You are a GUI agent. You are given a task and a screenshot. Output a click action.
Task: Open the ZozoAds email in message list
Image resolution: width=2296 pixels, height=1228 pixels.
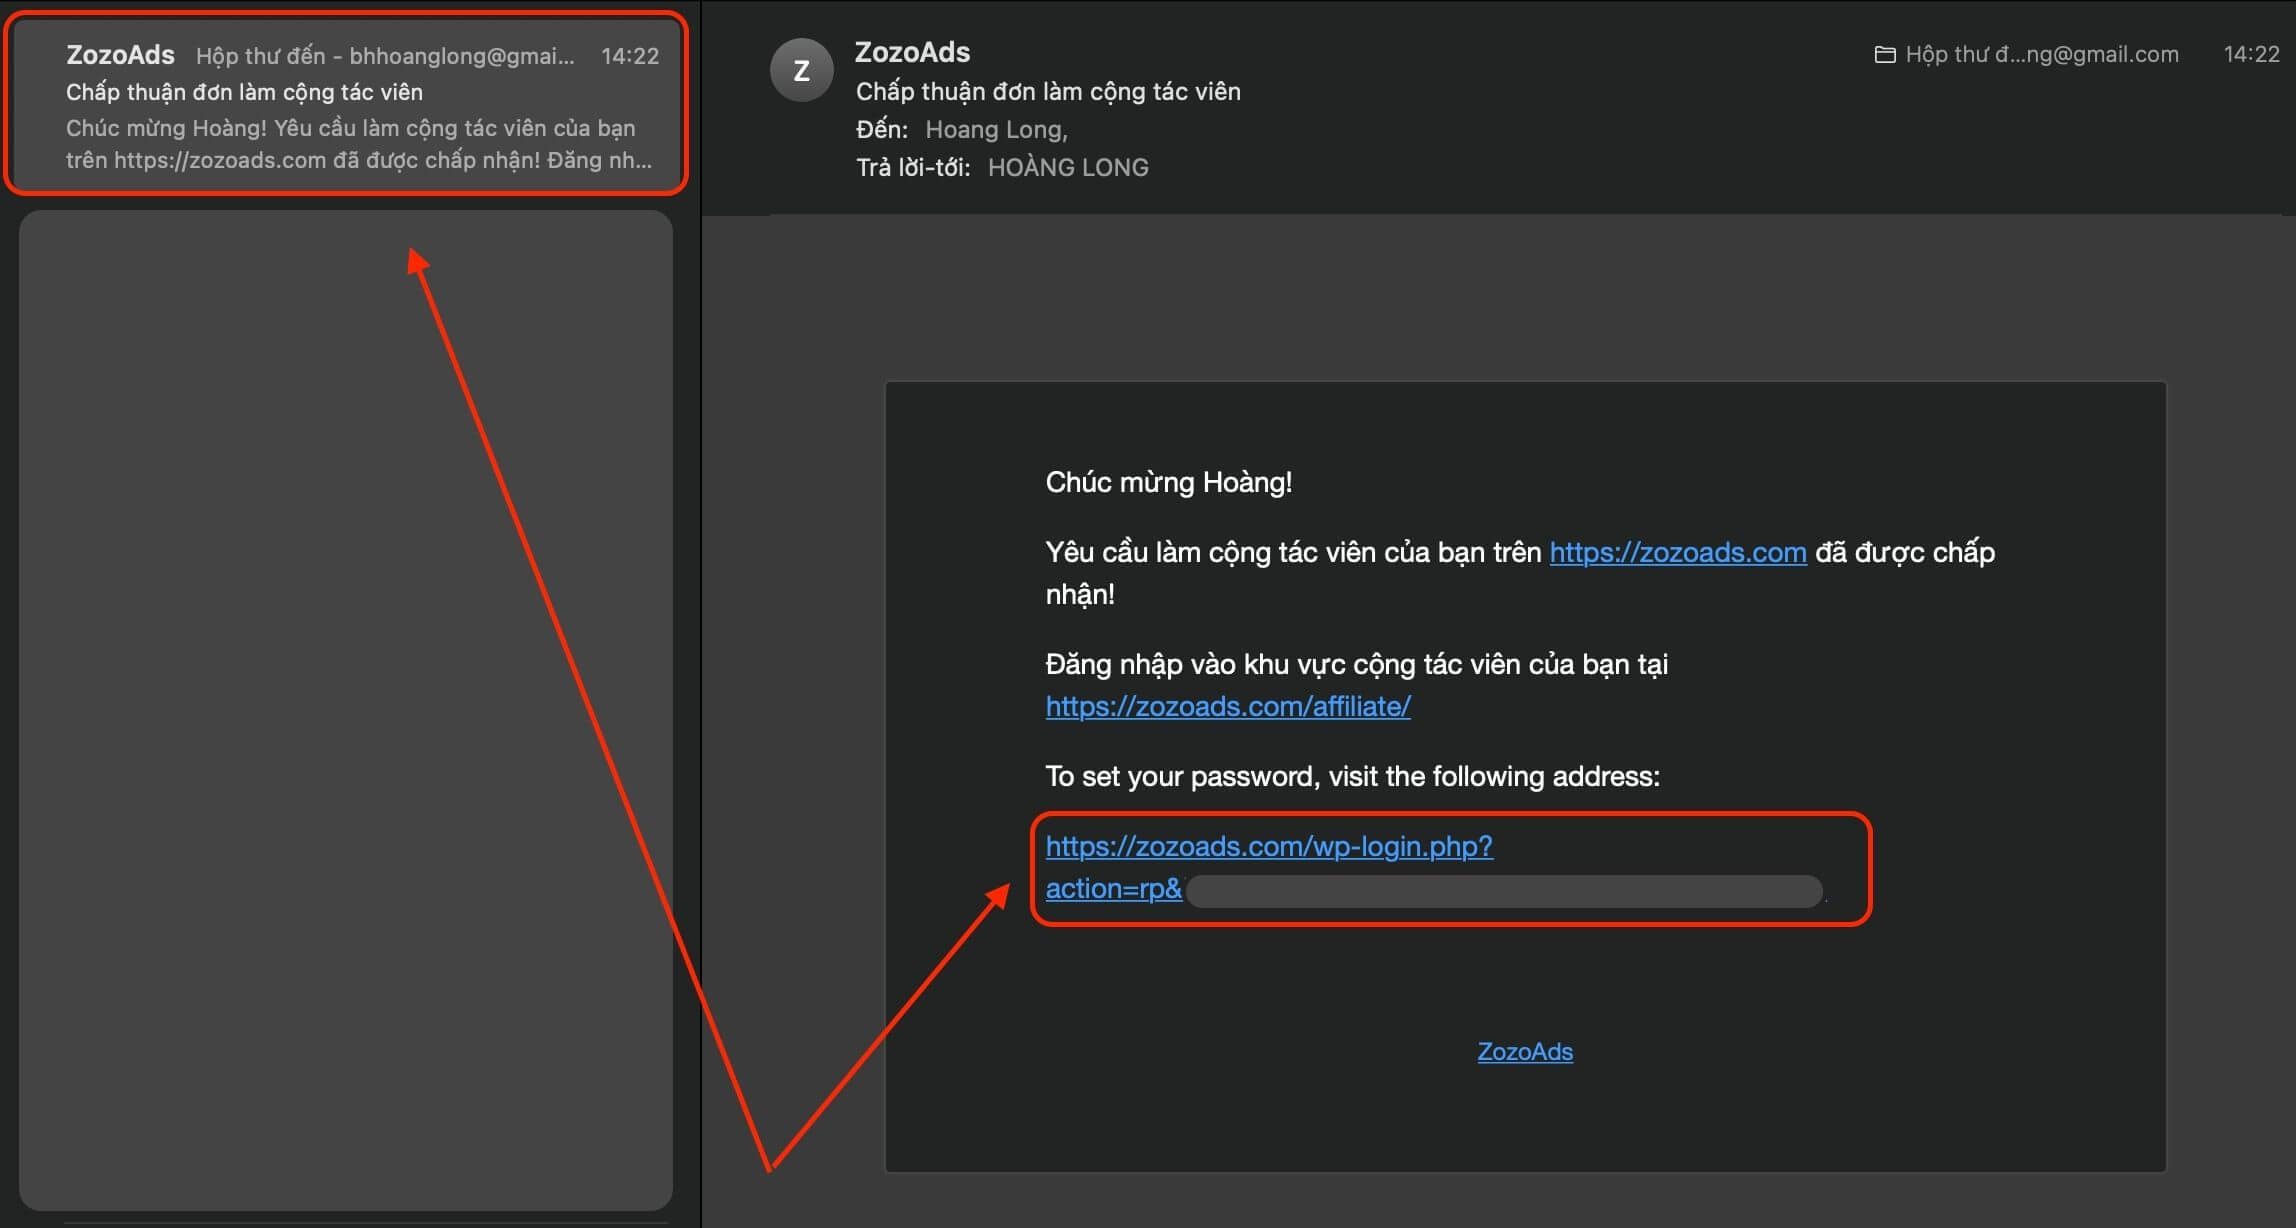coord(346,102)
